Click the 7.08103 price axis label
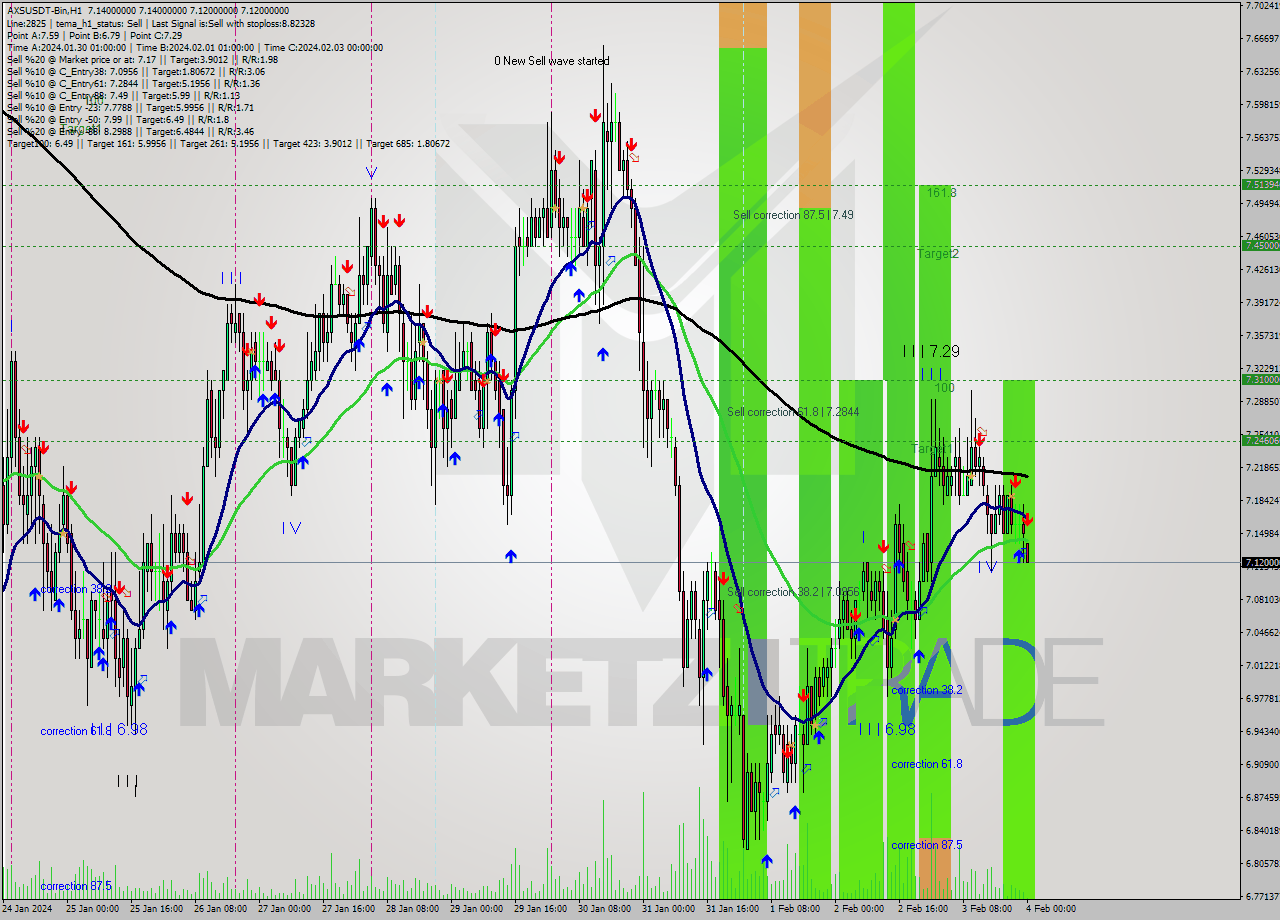 [x=1261, y=599]
